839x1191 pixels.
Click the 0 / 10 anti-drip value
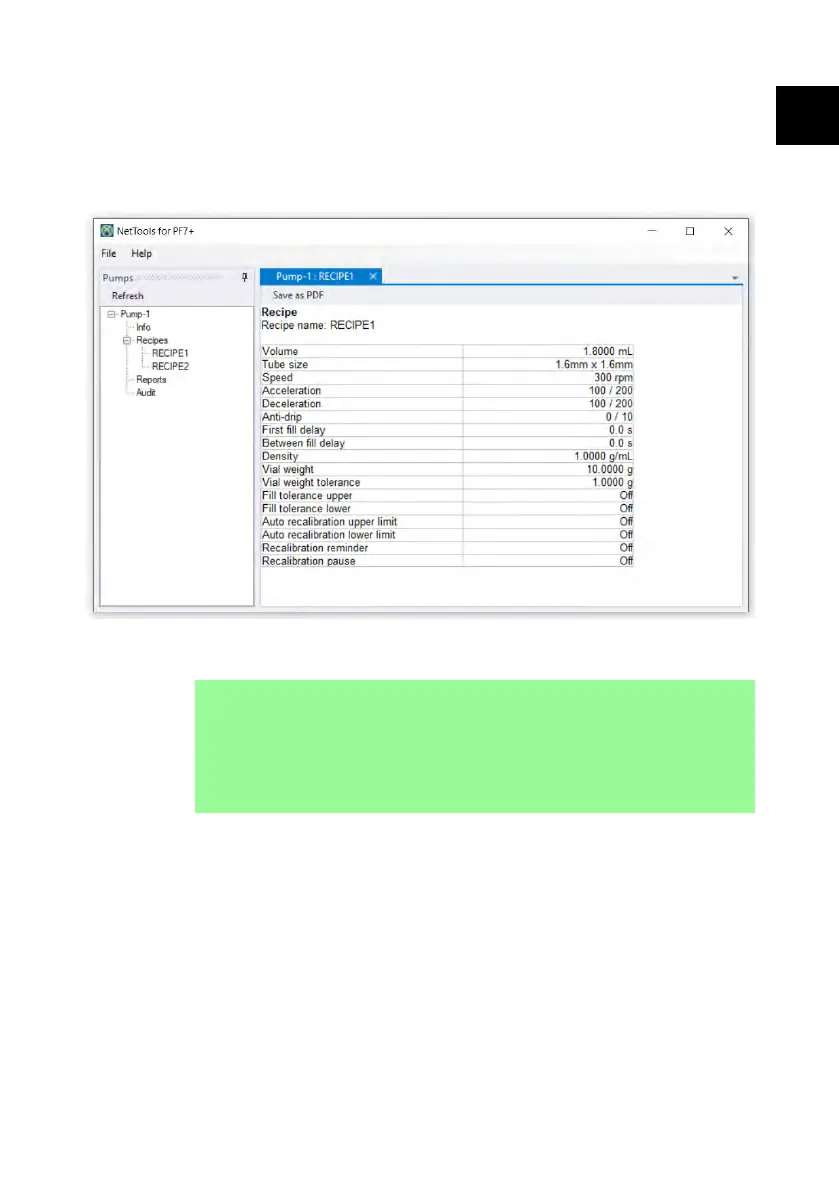(619, 417)
